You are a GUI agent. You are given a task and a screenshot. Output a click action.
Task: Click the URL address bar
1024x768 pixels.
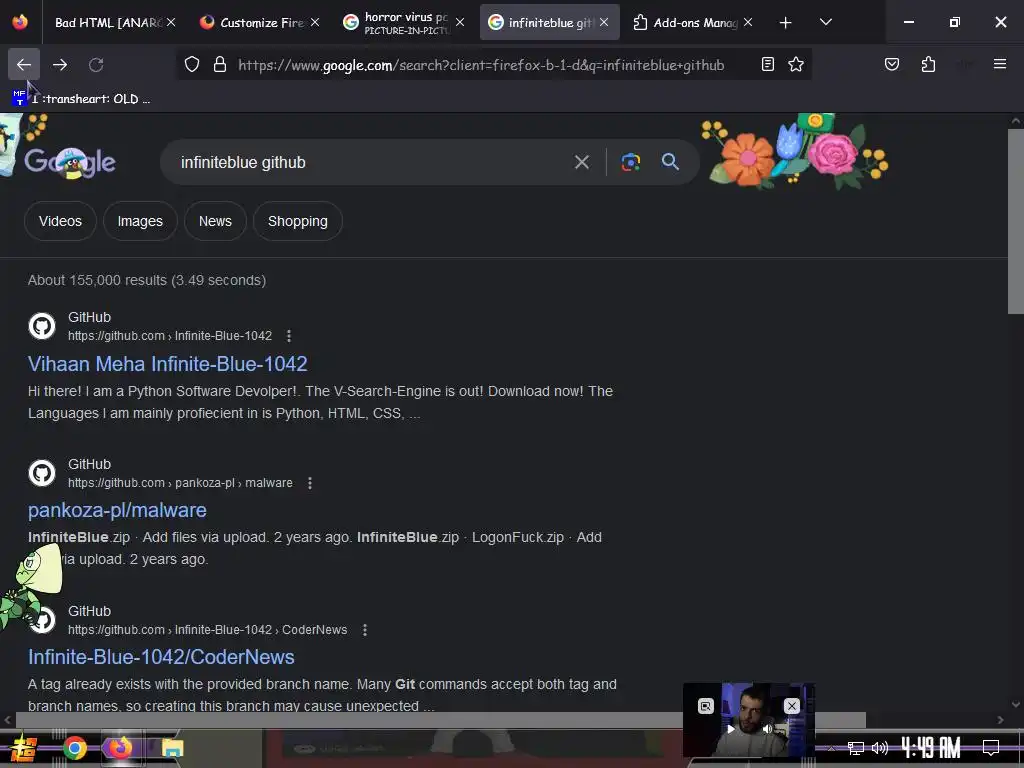click(x=481, y=65)
